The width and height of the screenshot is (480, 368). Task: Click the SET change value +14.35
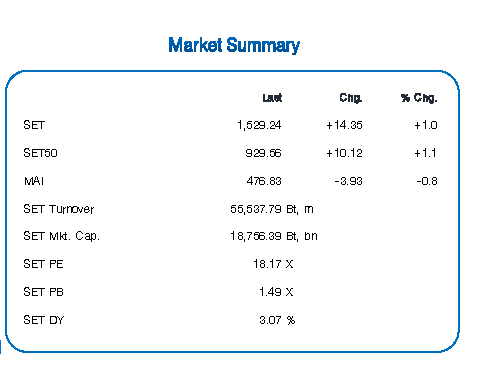click(344, 125)
